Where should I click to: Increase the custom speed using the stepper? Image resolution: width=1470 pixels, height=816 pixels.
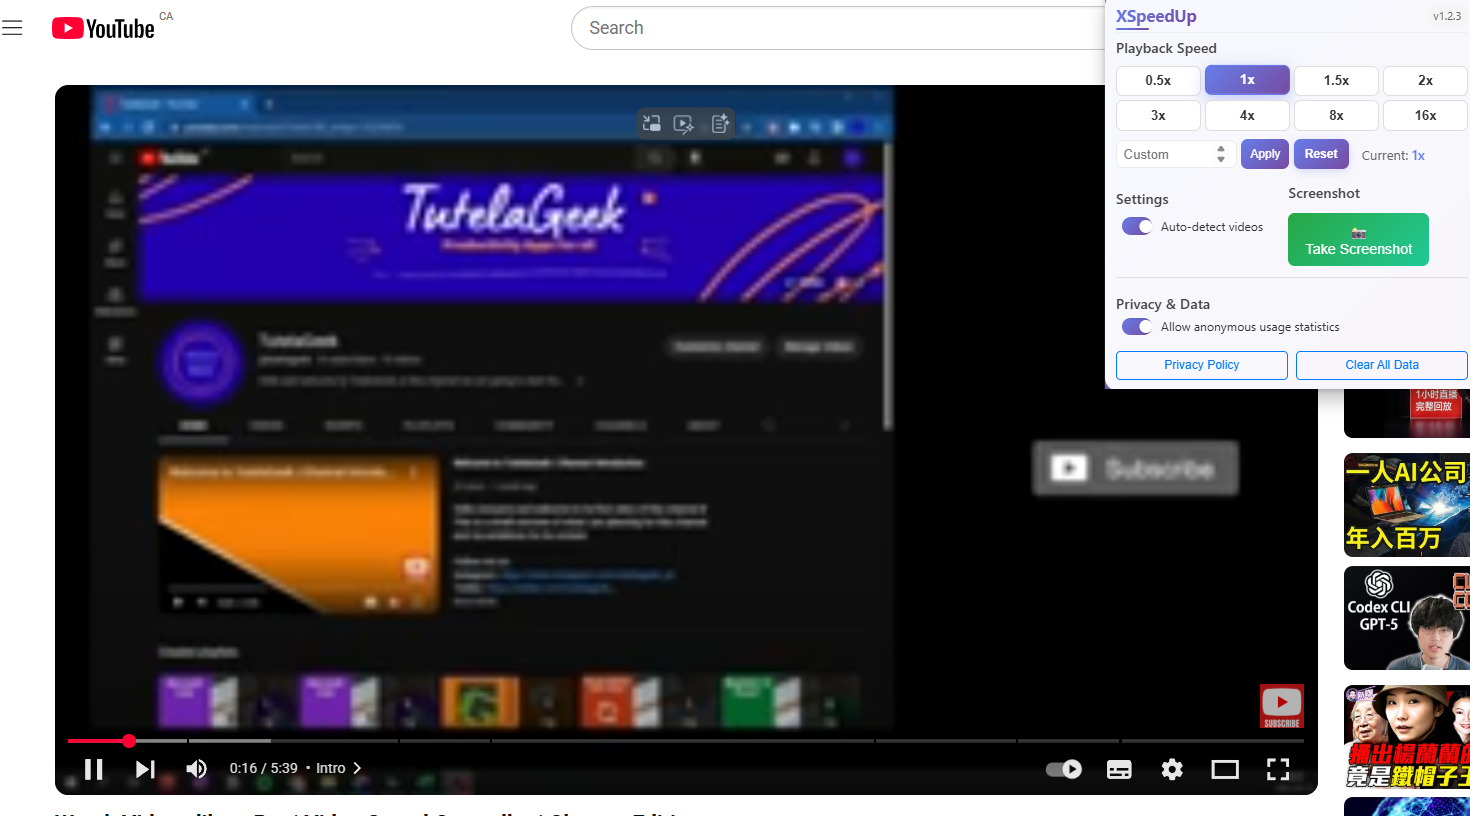coord(1220,149)
